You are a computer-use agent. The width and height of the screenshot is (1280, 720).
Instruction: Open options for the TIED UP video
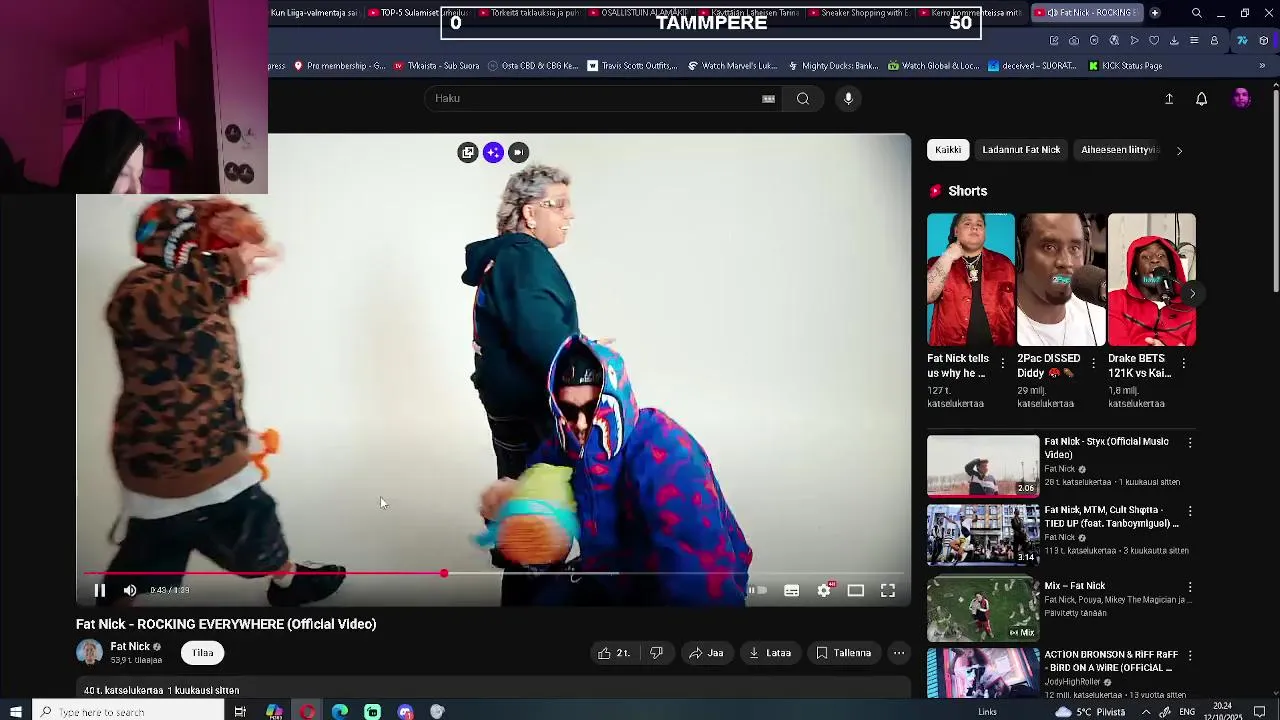coord(1190,511)
